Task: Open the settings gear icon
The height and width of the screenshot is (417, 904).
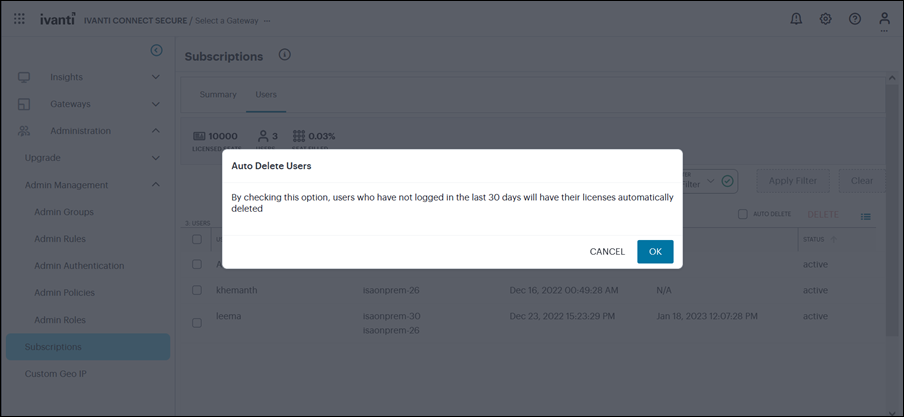Action: coord(825,19)
